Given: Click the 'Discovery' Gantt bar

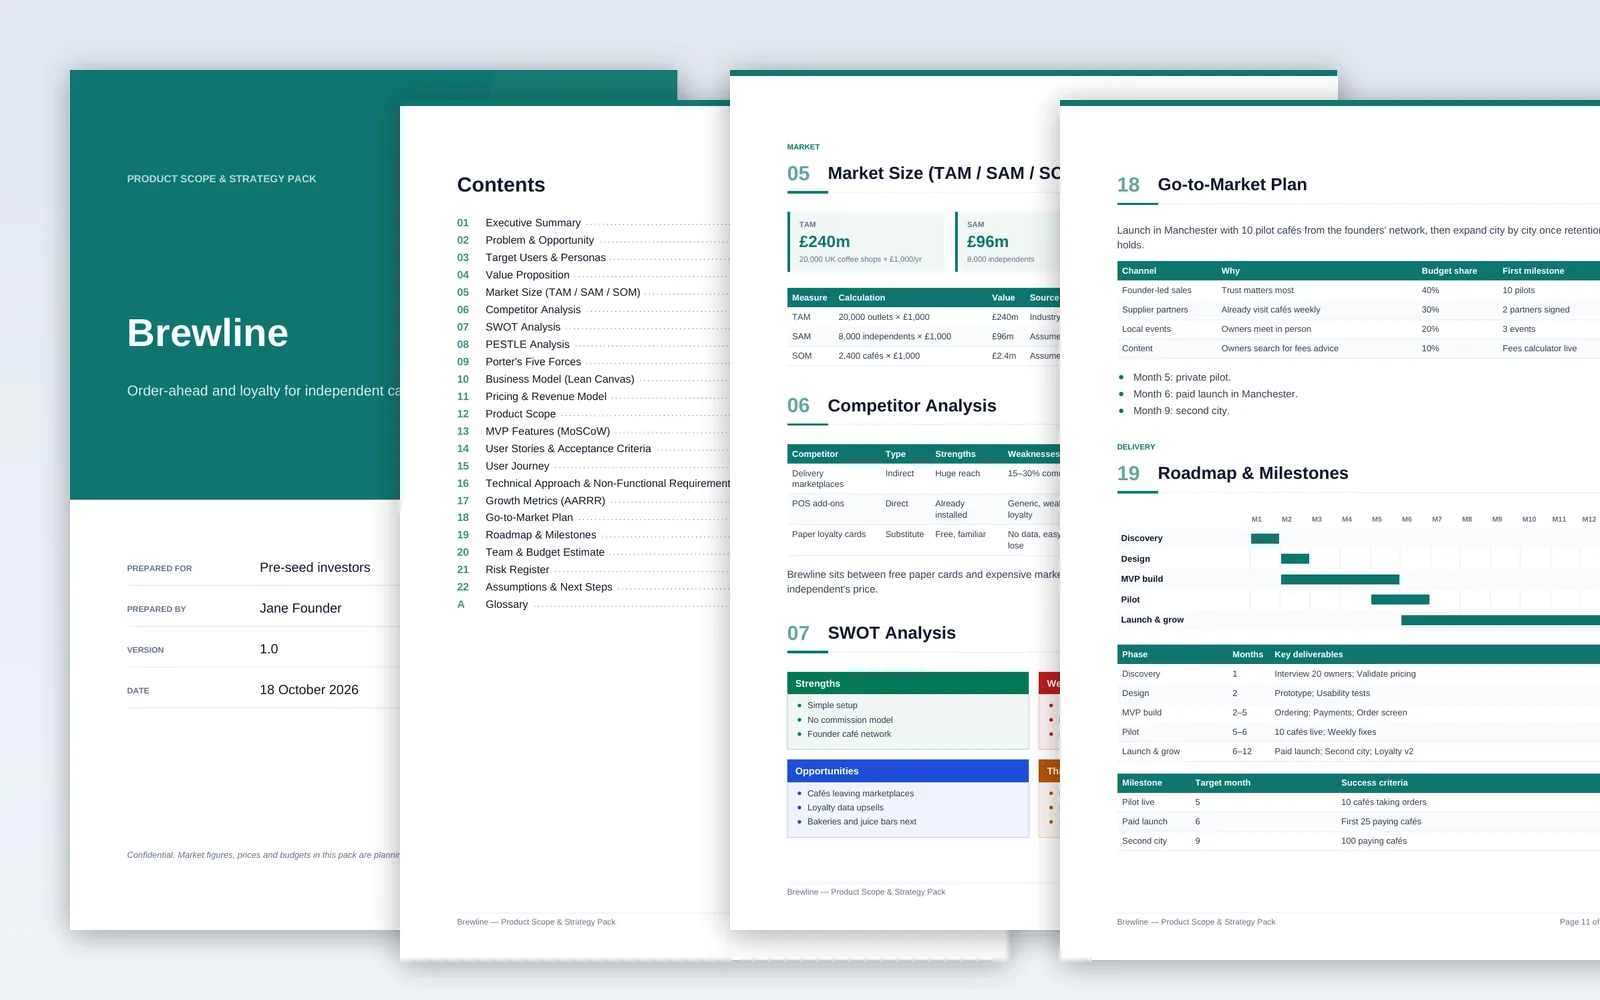Looking at the screenshot, I should pos(1265,538).
